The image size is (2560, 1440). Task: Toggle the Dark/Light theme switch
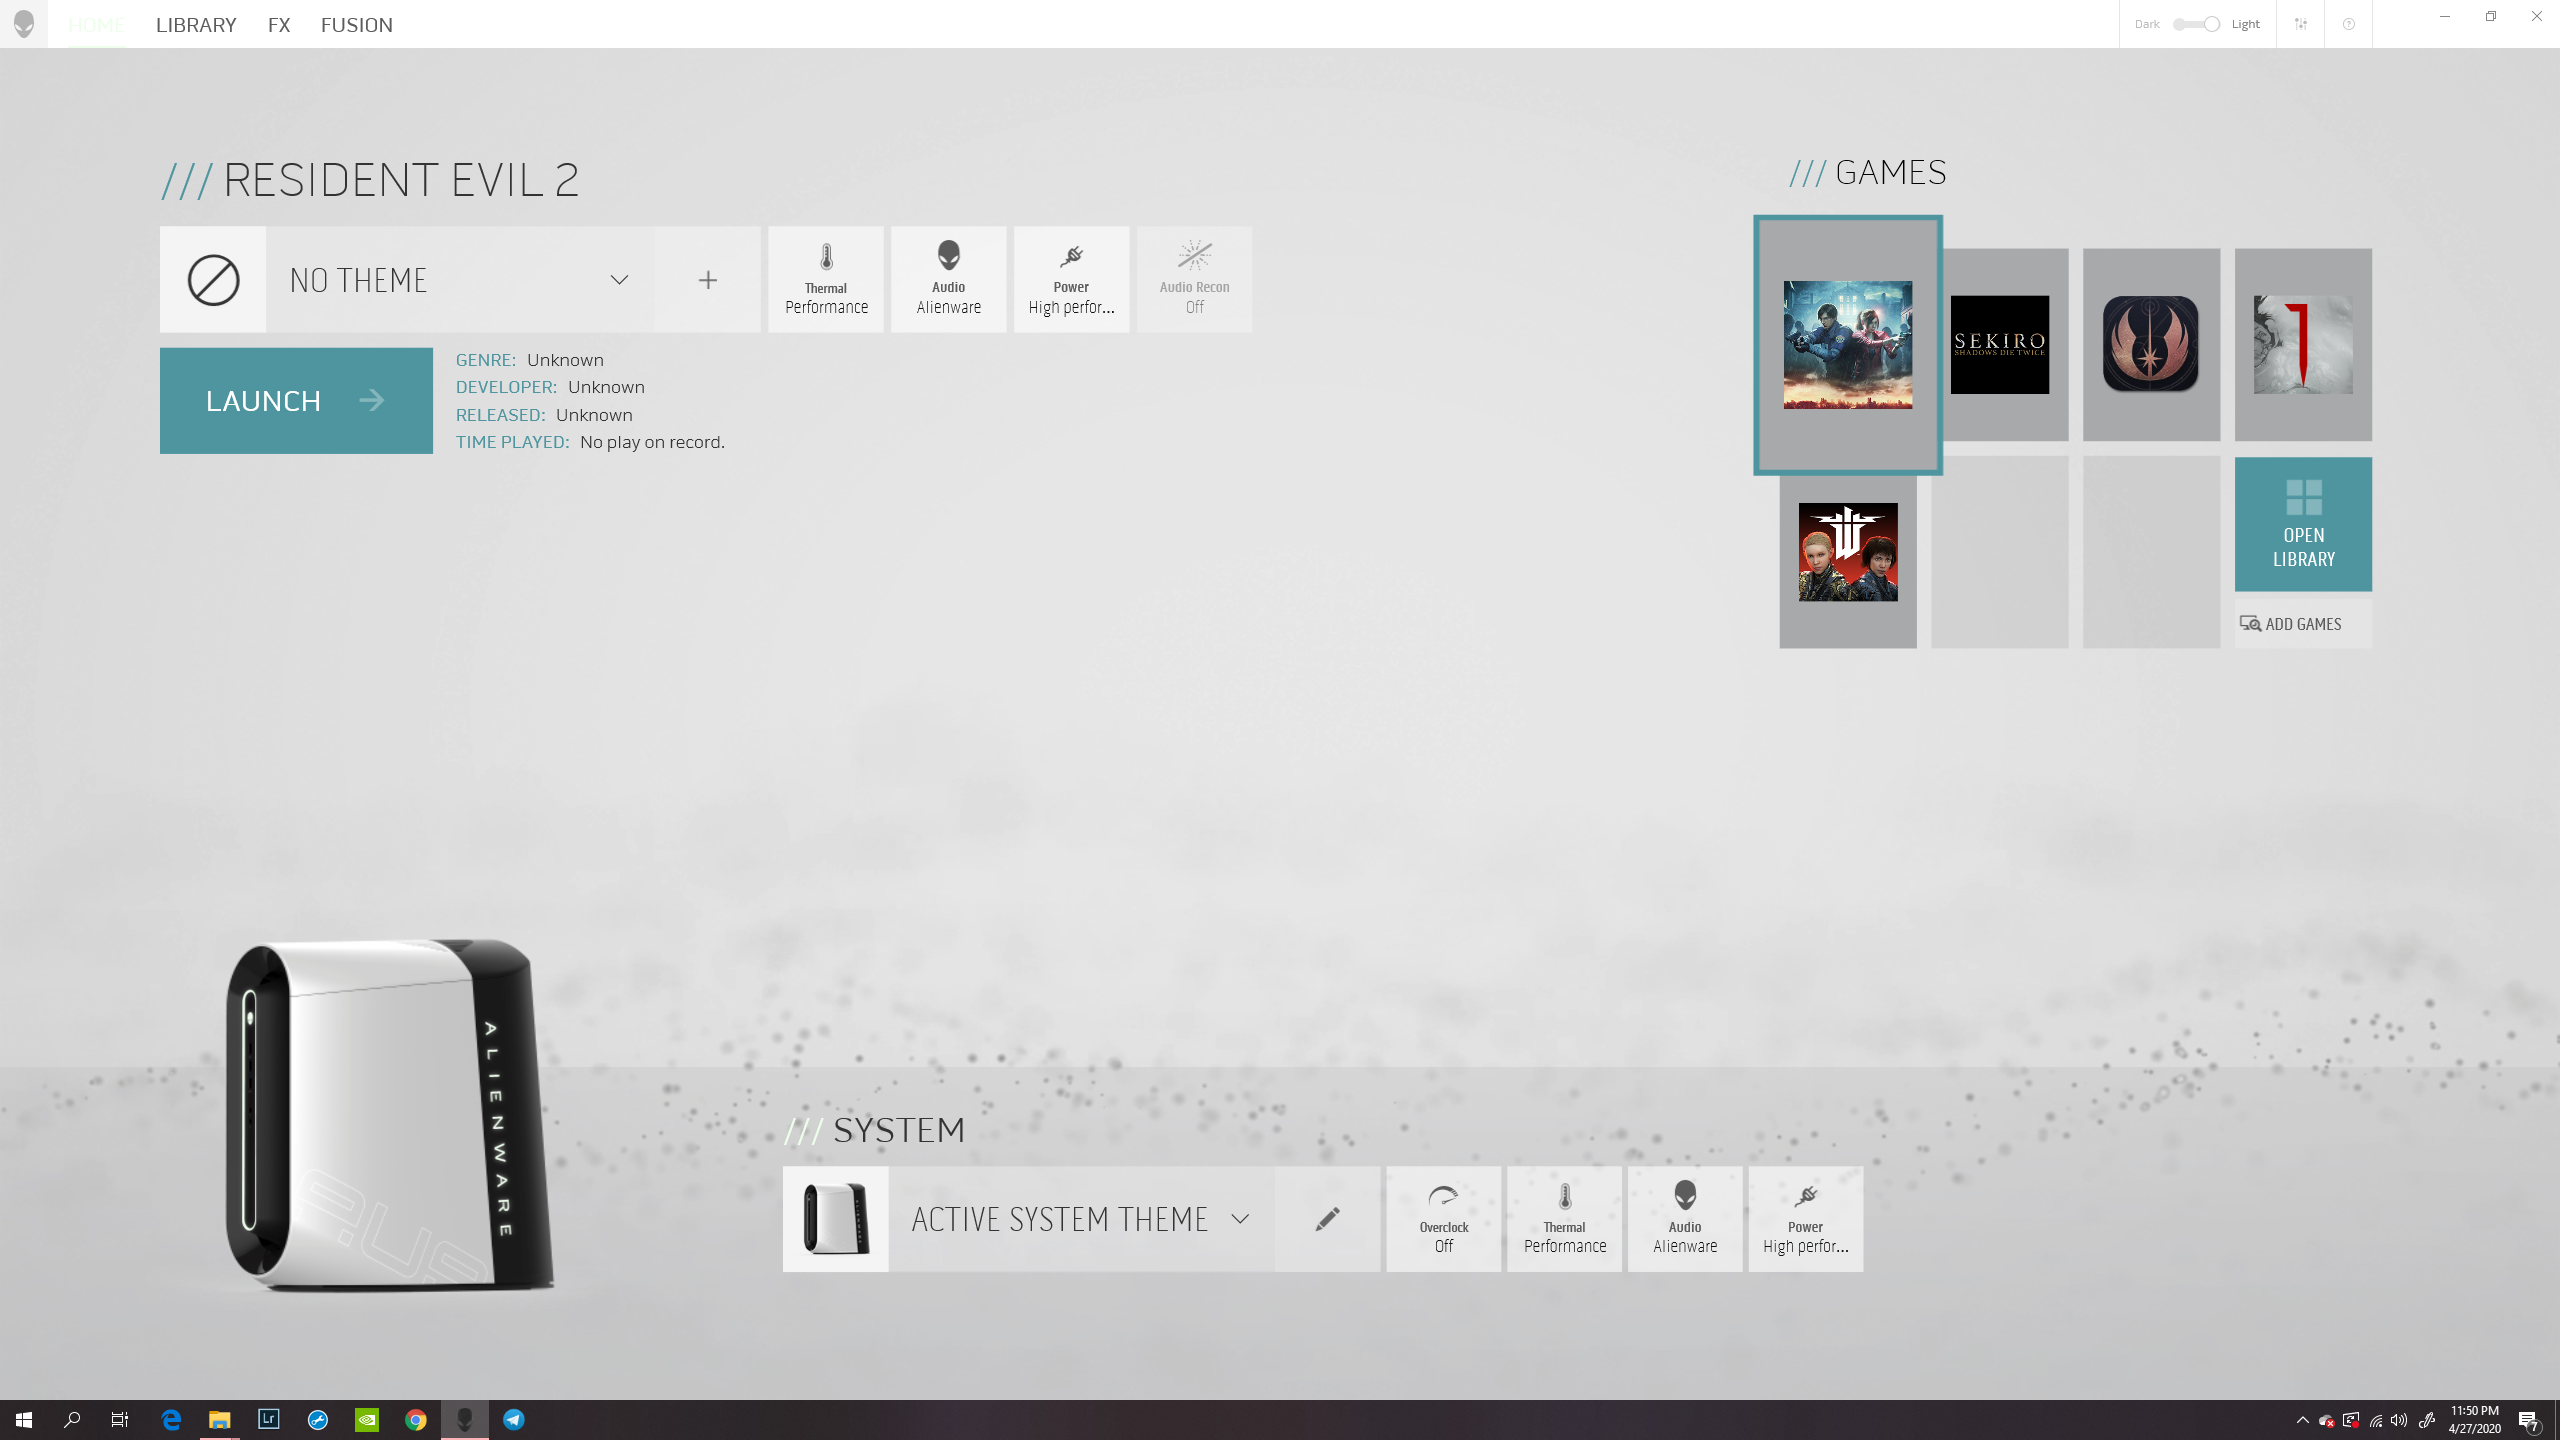2197,24
